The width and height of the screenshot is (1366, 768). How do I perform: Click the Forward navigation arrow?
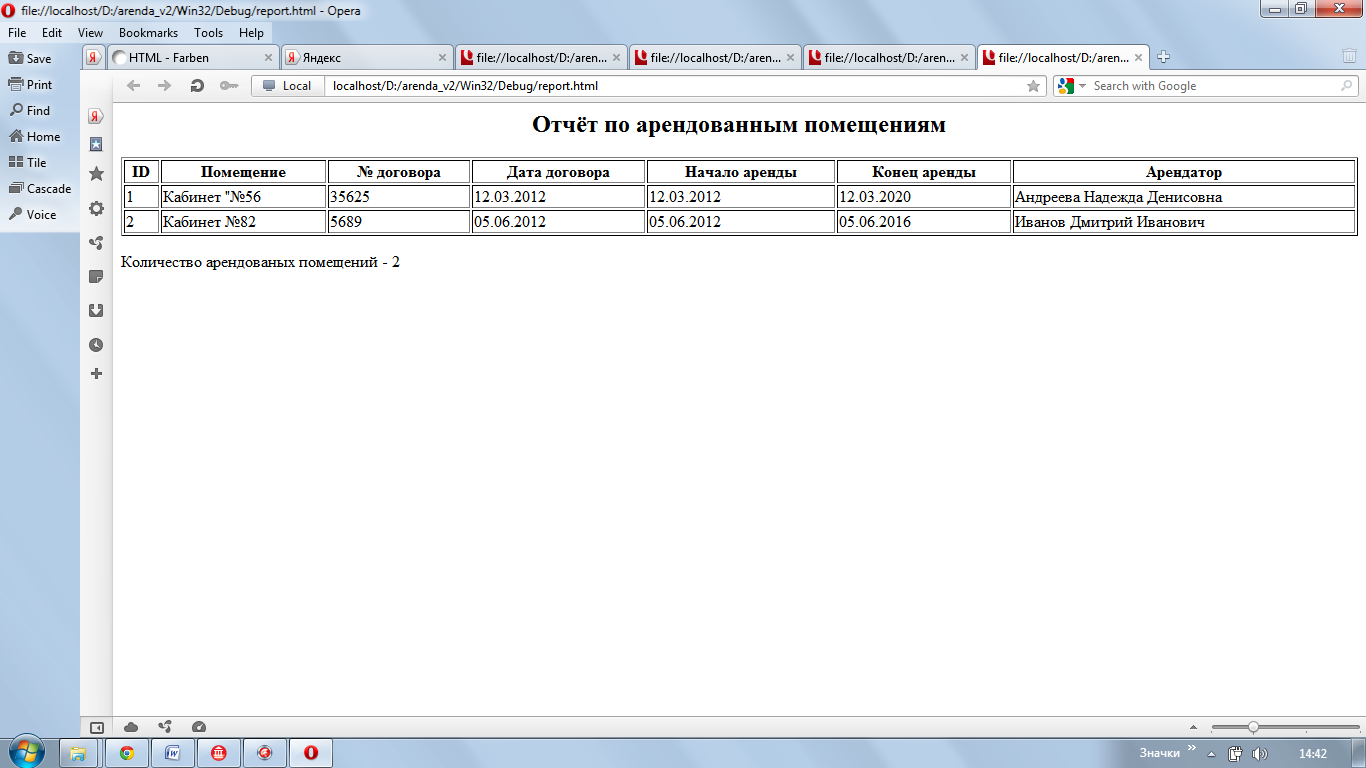(165, 86)
